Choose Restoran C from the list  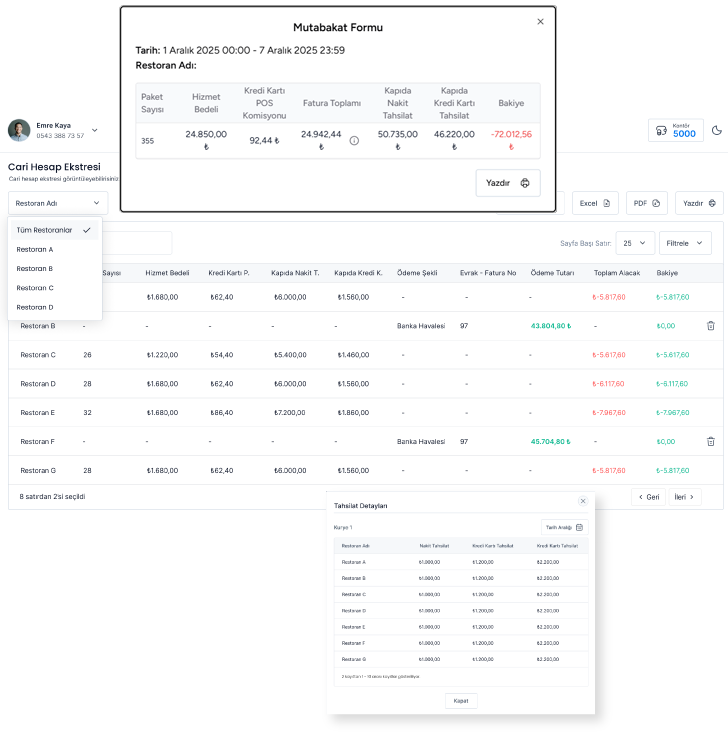pyautogui.click(x=35, y=288)
